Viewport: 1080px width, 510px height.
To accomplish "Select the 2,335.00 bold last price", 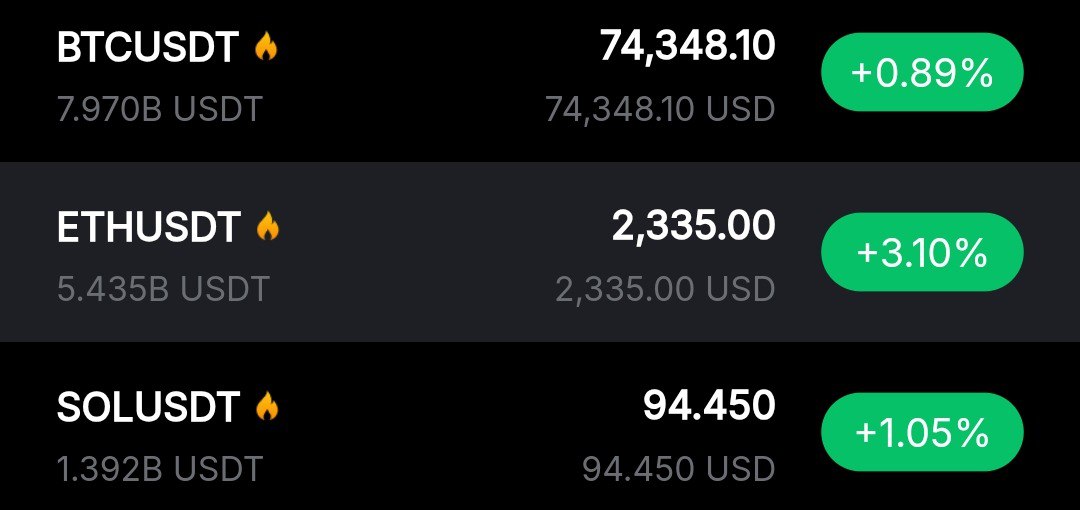I will tap(693, 226).
